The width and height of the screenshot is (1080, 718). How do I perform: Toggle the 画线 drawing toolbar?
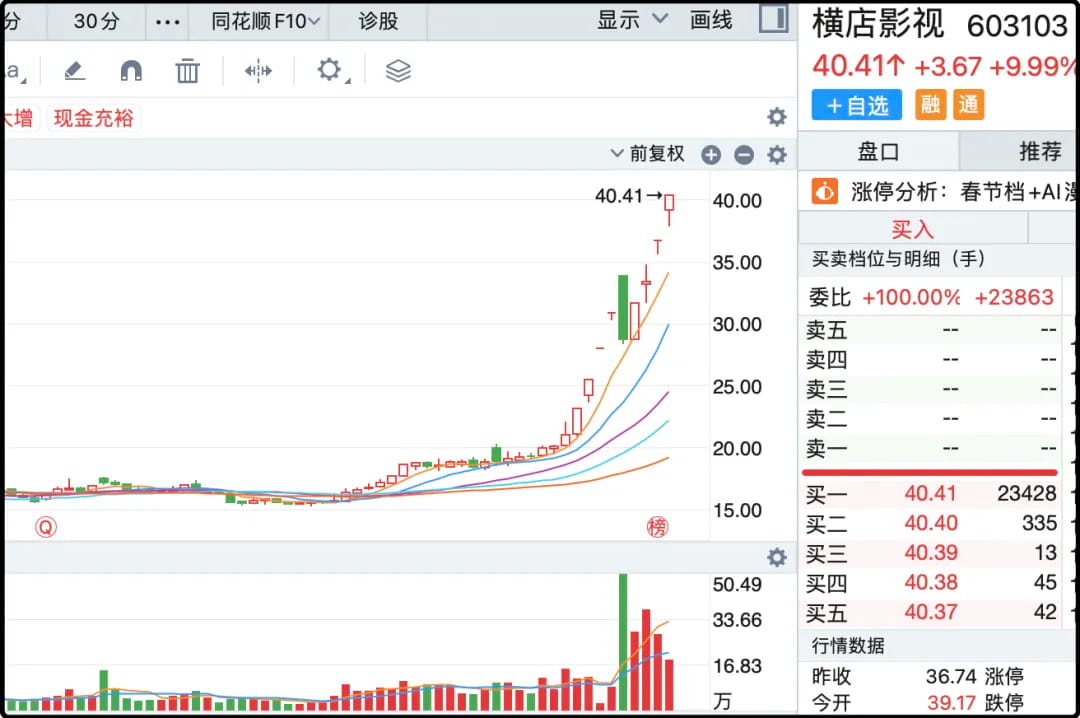(x=711, y=20)
